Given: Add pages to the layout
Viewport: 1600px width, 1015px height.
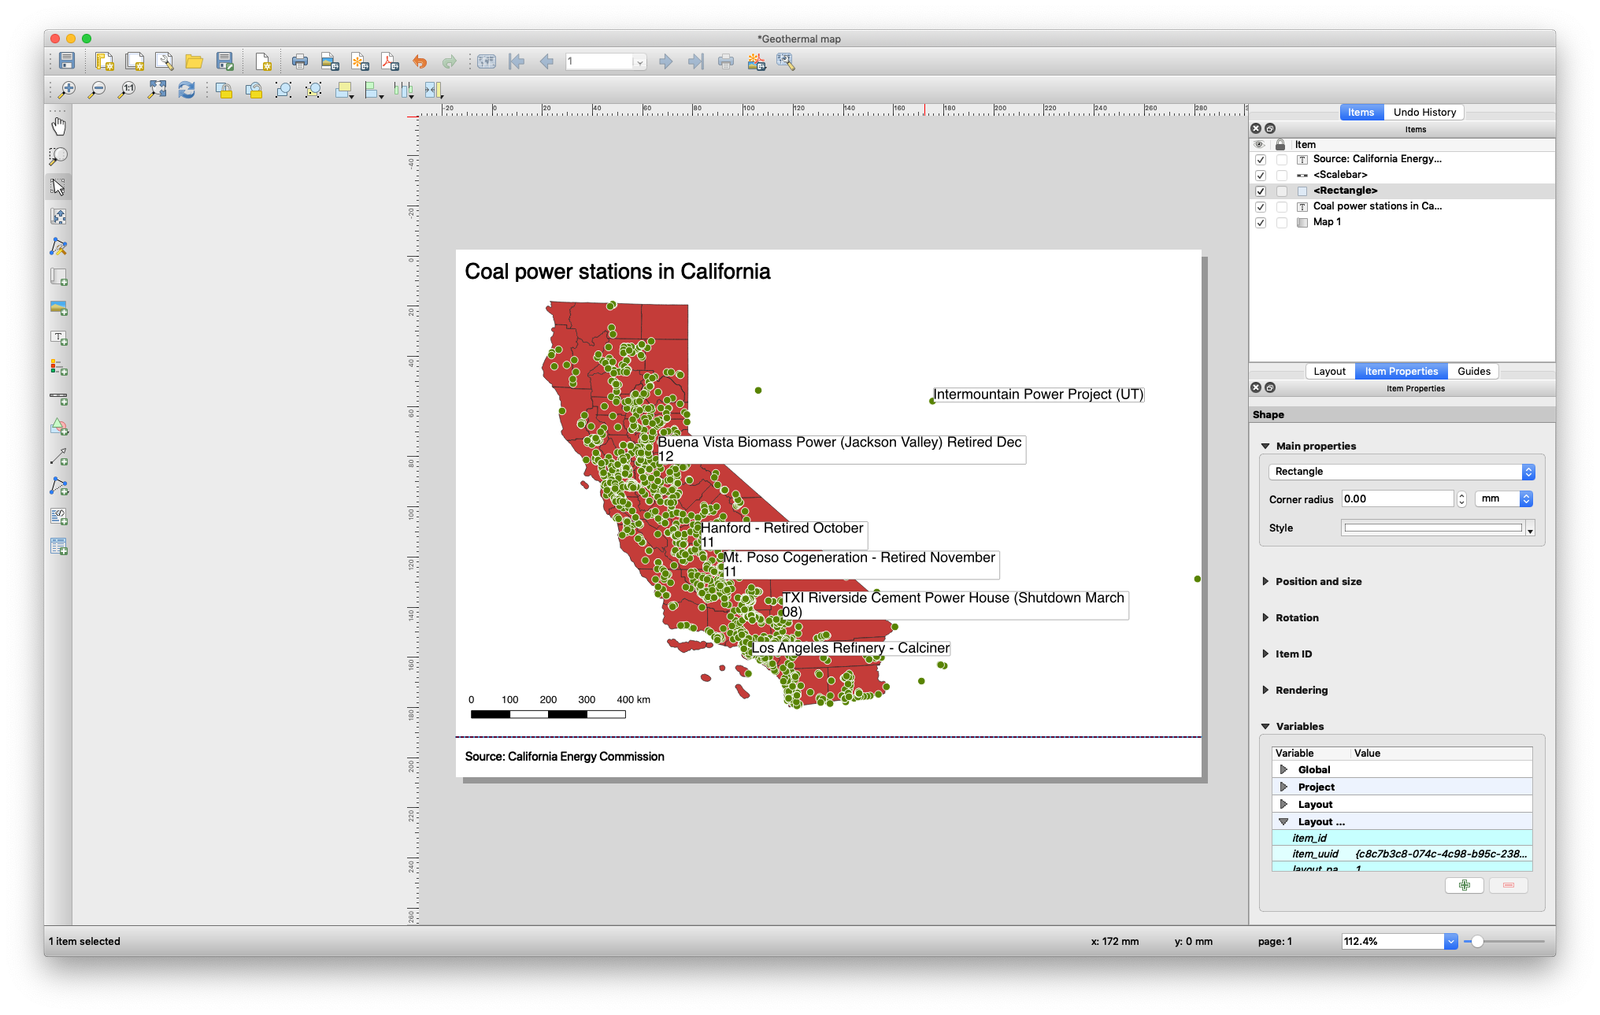Looking at the screenshot, I should coord(263,62).
